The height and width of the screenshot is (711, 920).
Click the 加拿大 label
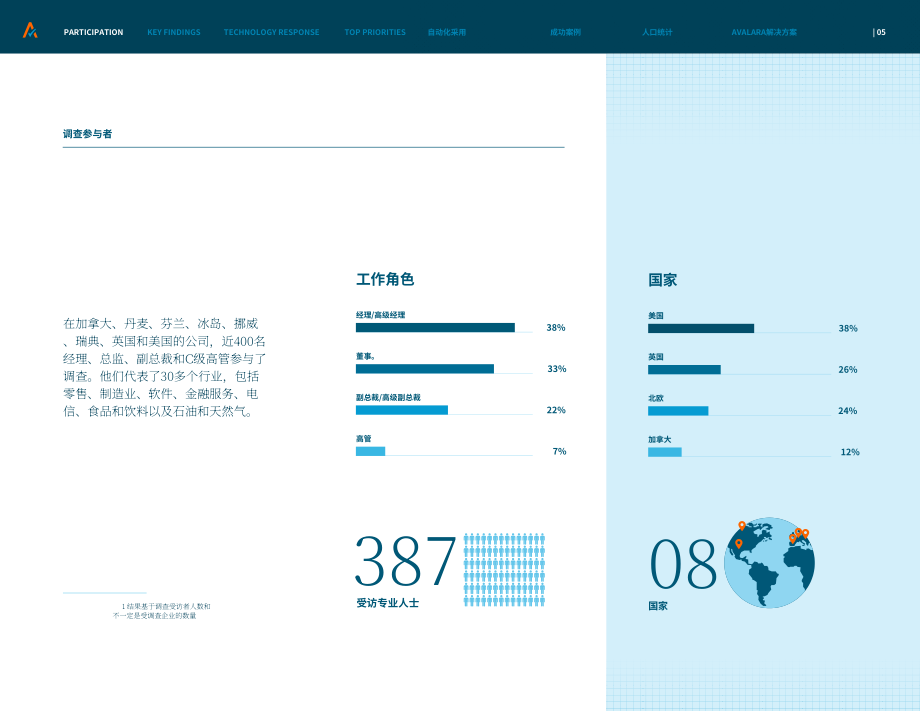tap(659, 439)
